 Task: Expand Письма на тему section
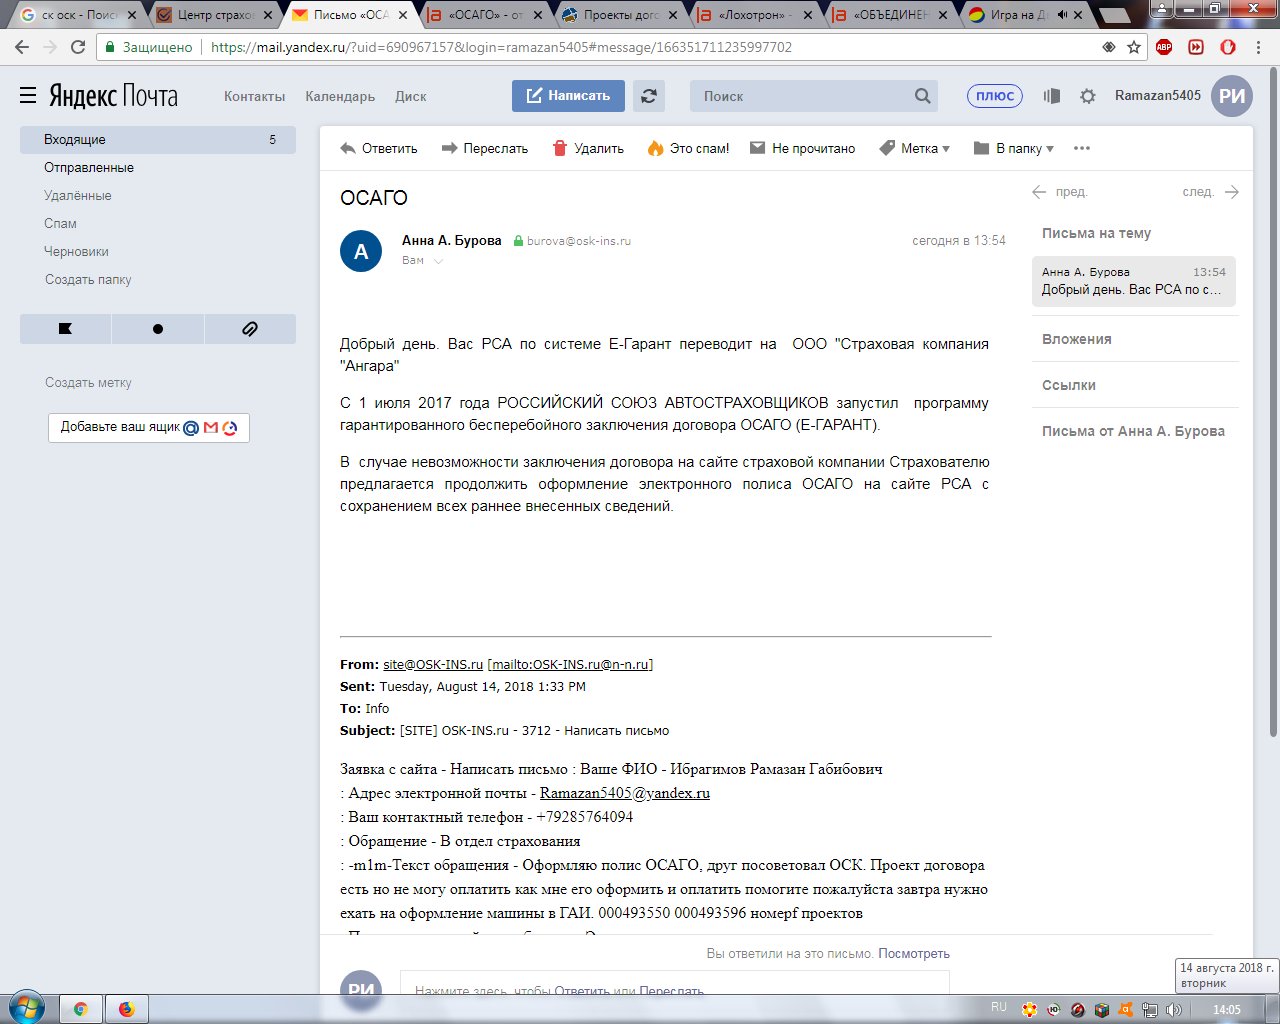pos(1096,233)
